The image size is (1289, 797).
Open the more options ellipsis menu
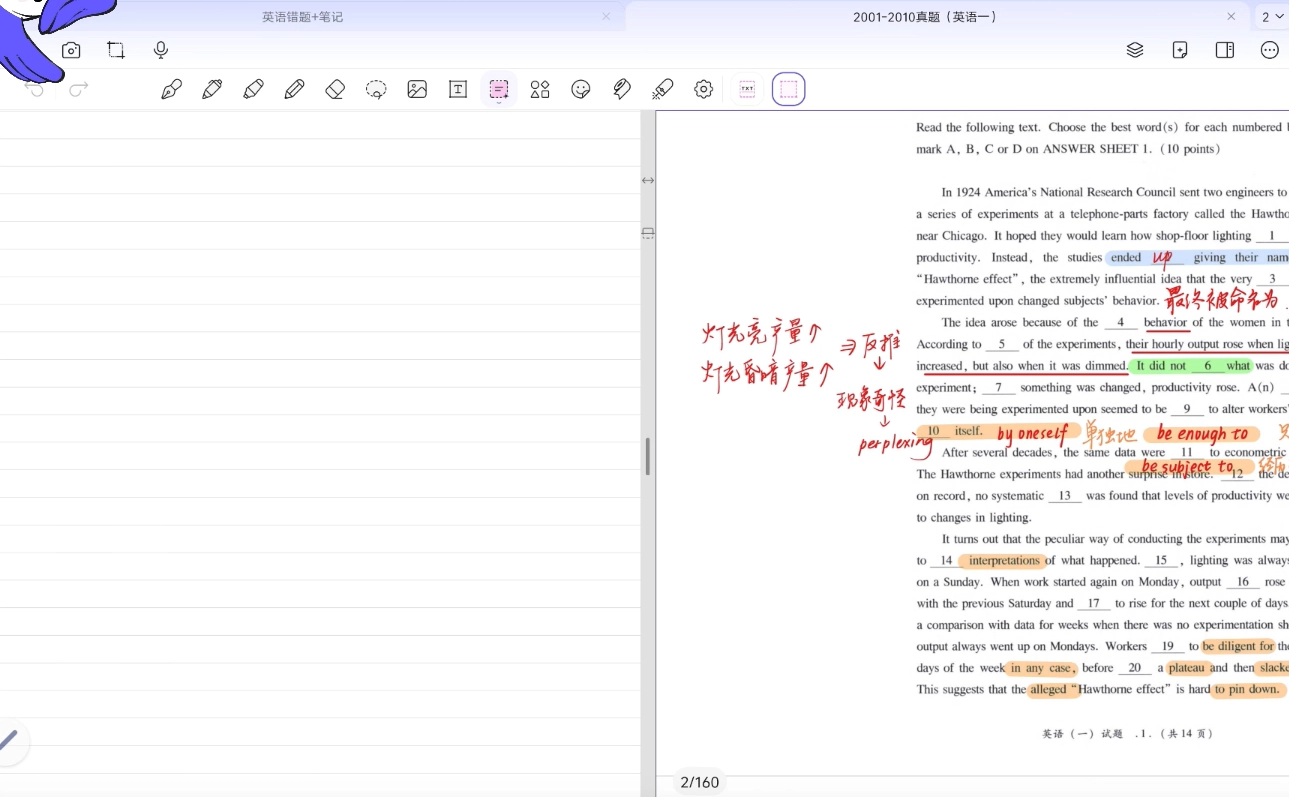point(1269,50)
